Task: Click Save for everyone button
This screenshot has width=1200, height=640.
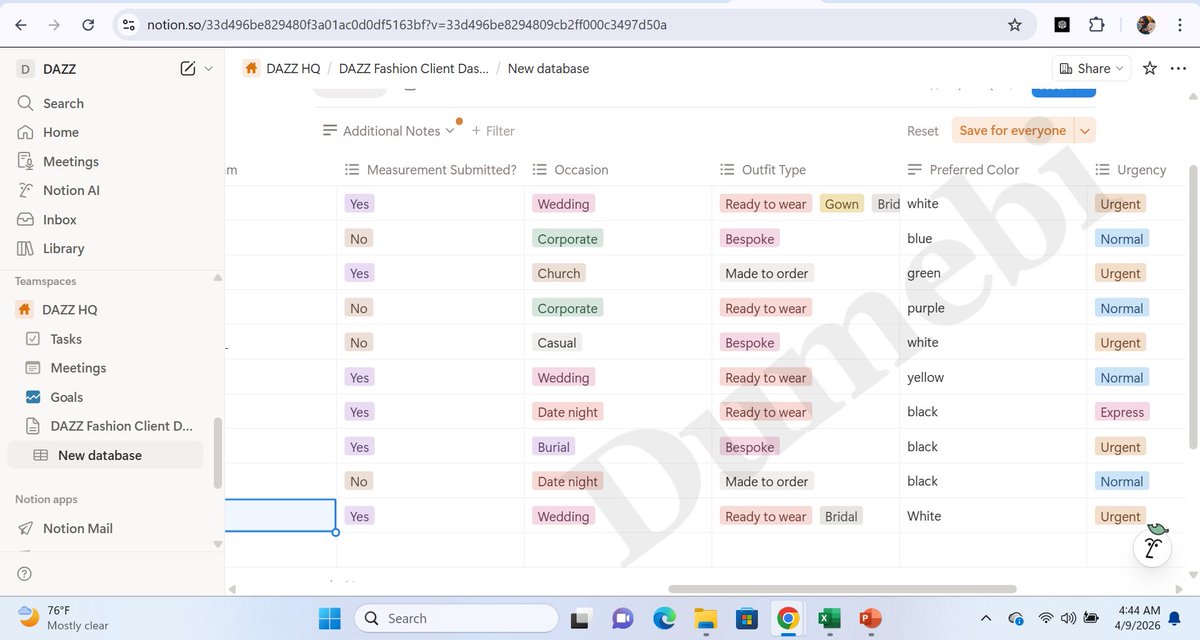Action: click(1013, 131)
